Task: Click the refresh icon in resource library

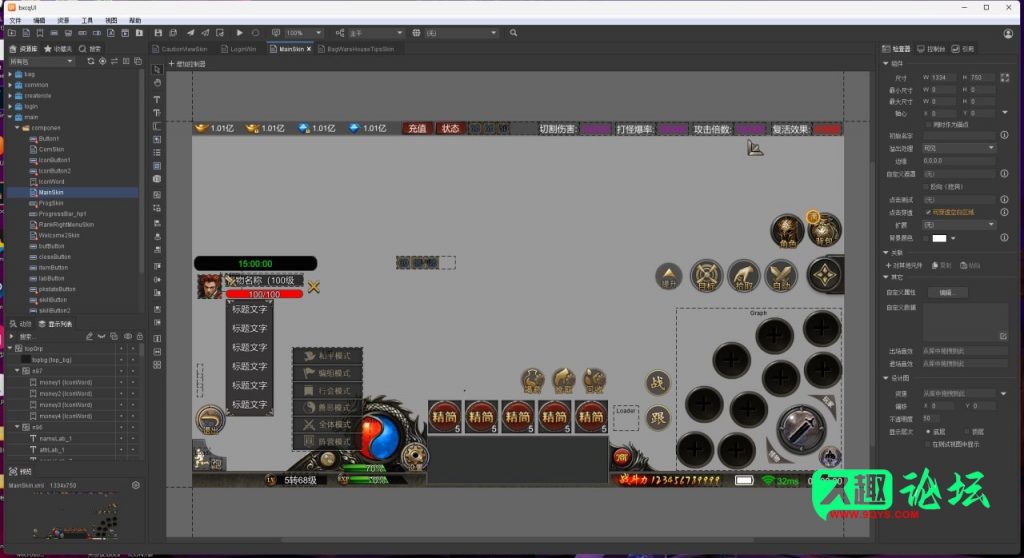Action: [91, 61]
